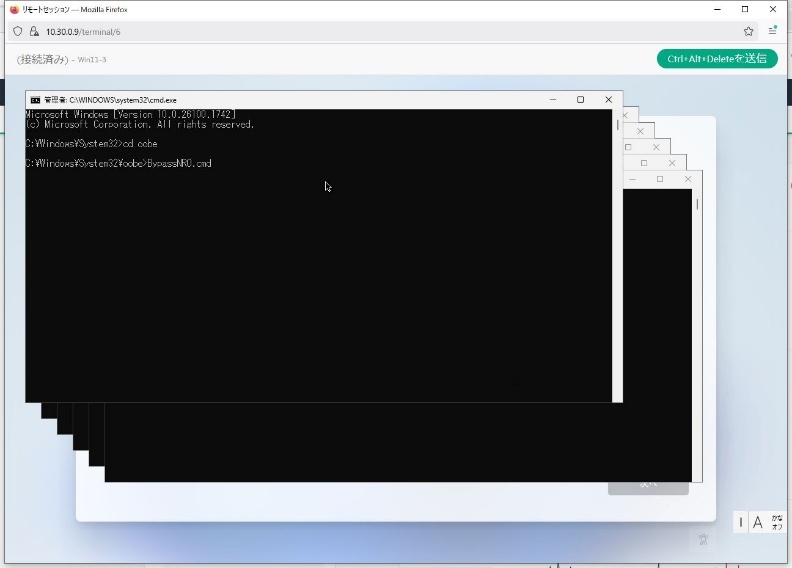Click the site security lock icon

[34, 31]
